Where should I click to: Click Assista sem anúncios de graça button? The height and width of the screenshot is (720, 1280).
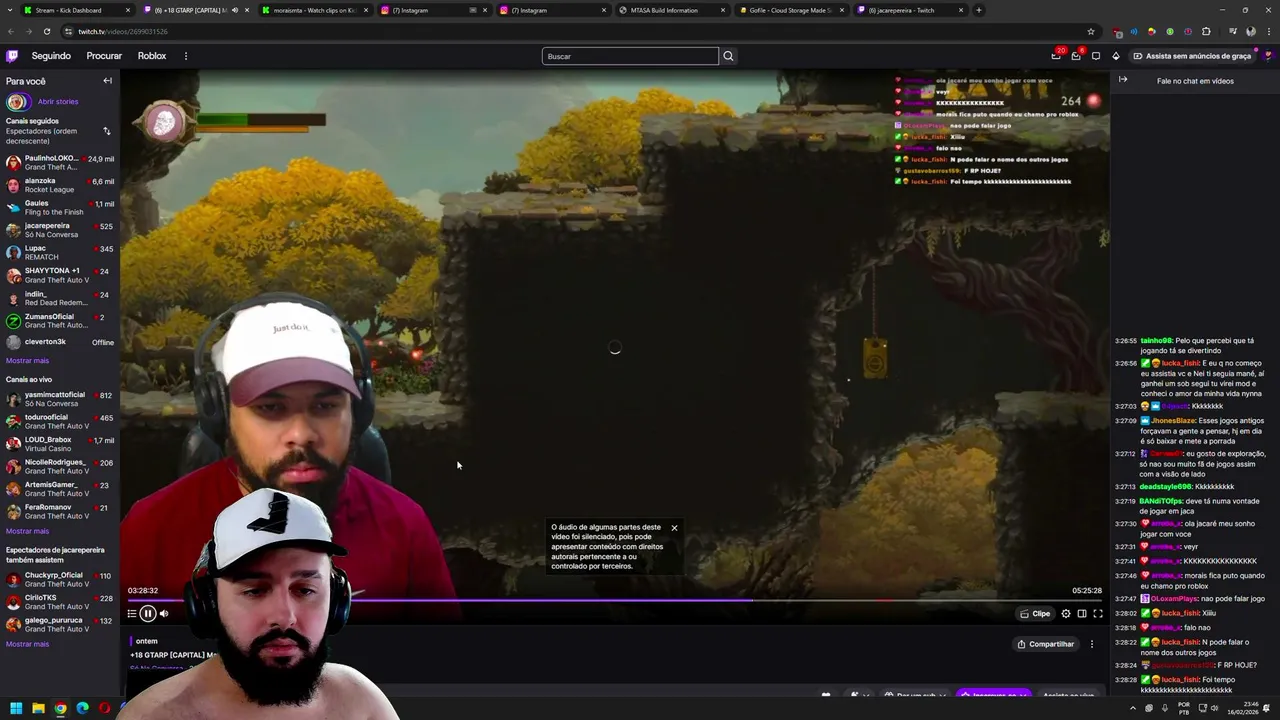point(1192,56)
